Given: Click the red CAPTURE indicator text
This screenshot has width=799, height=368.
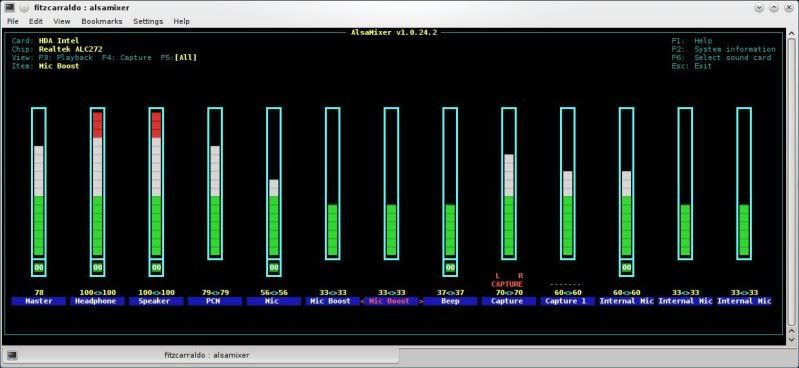Looking at the screenshot, I should point(508,284).
